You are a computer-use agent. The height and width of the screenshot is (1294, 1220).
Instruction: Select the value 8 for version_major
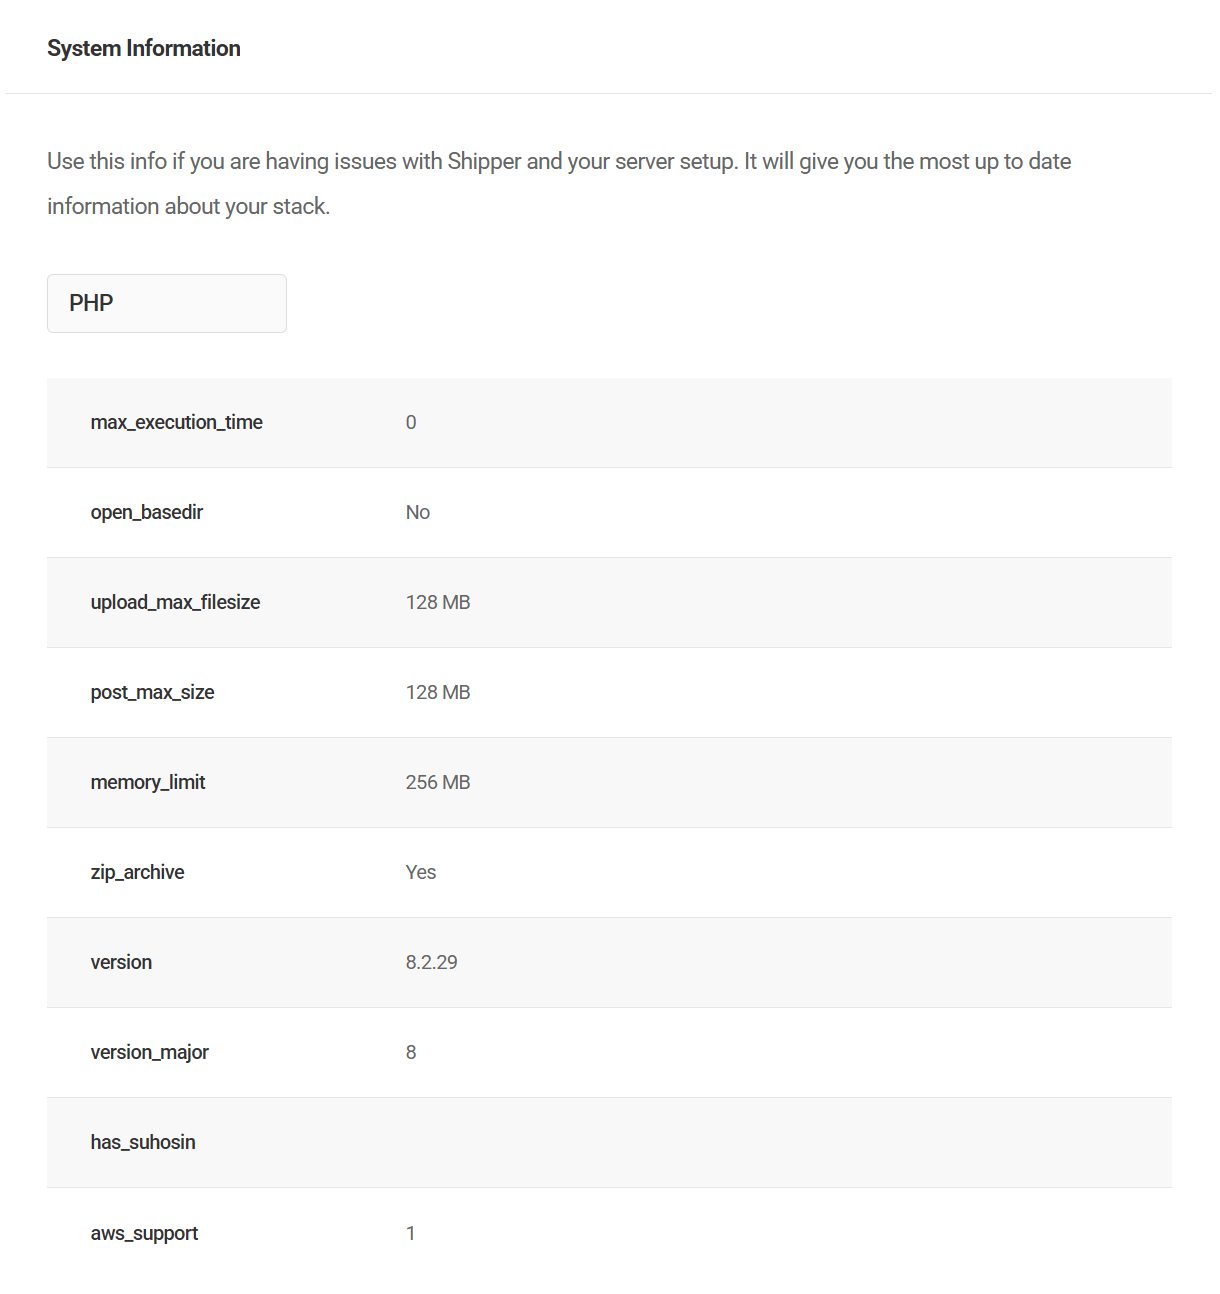(x=411, y=1052)
